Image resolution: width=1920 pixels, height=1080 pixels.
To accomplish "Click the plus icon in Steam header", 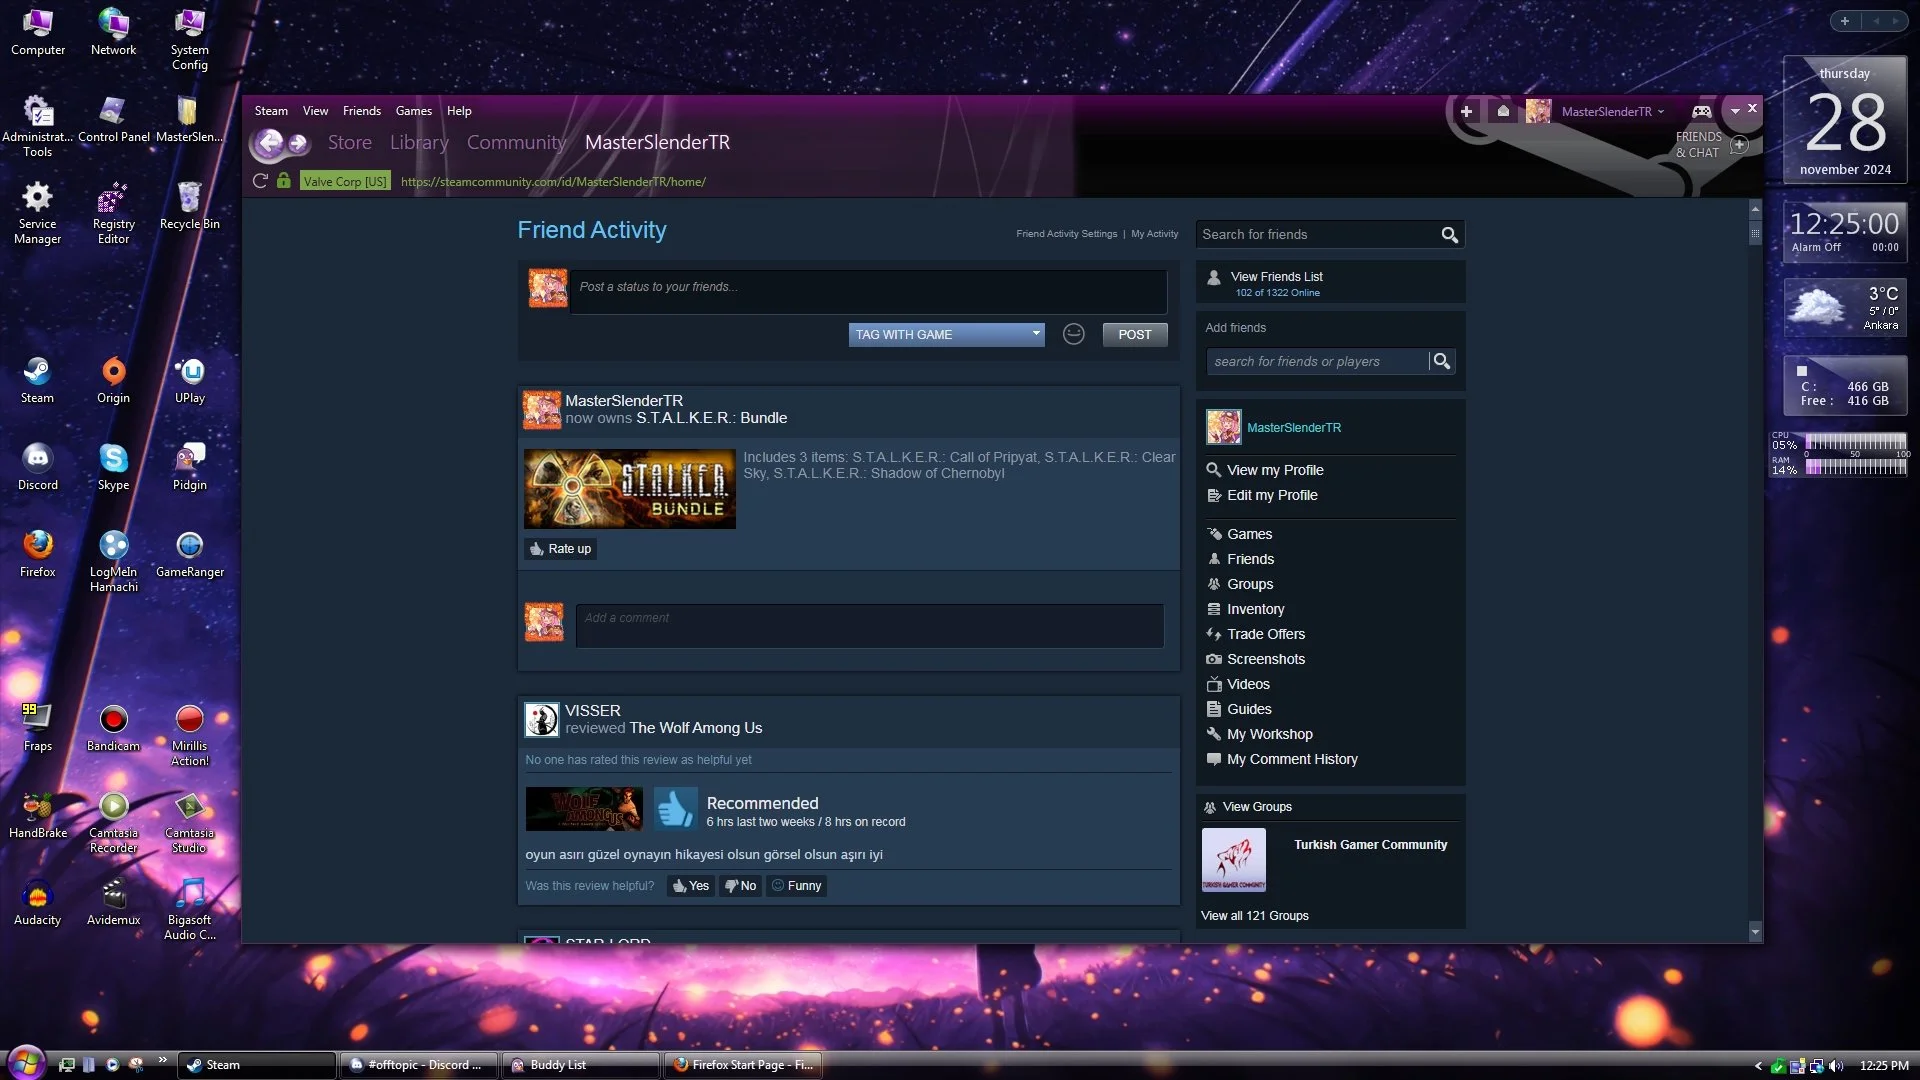I will [1466, 111].
